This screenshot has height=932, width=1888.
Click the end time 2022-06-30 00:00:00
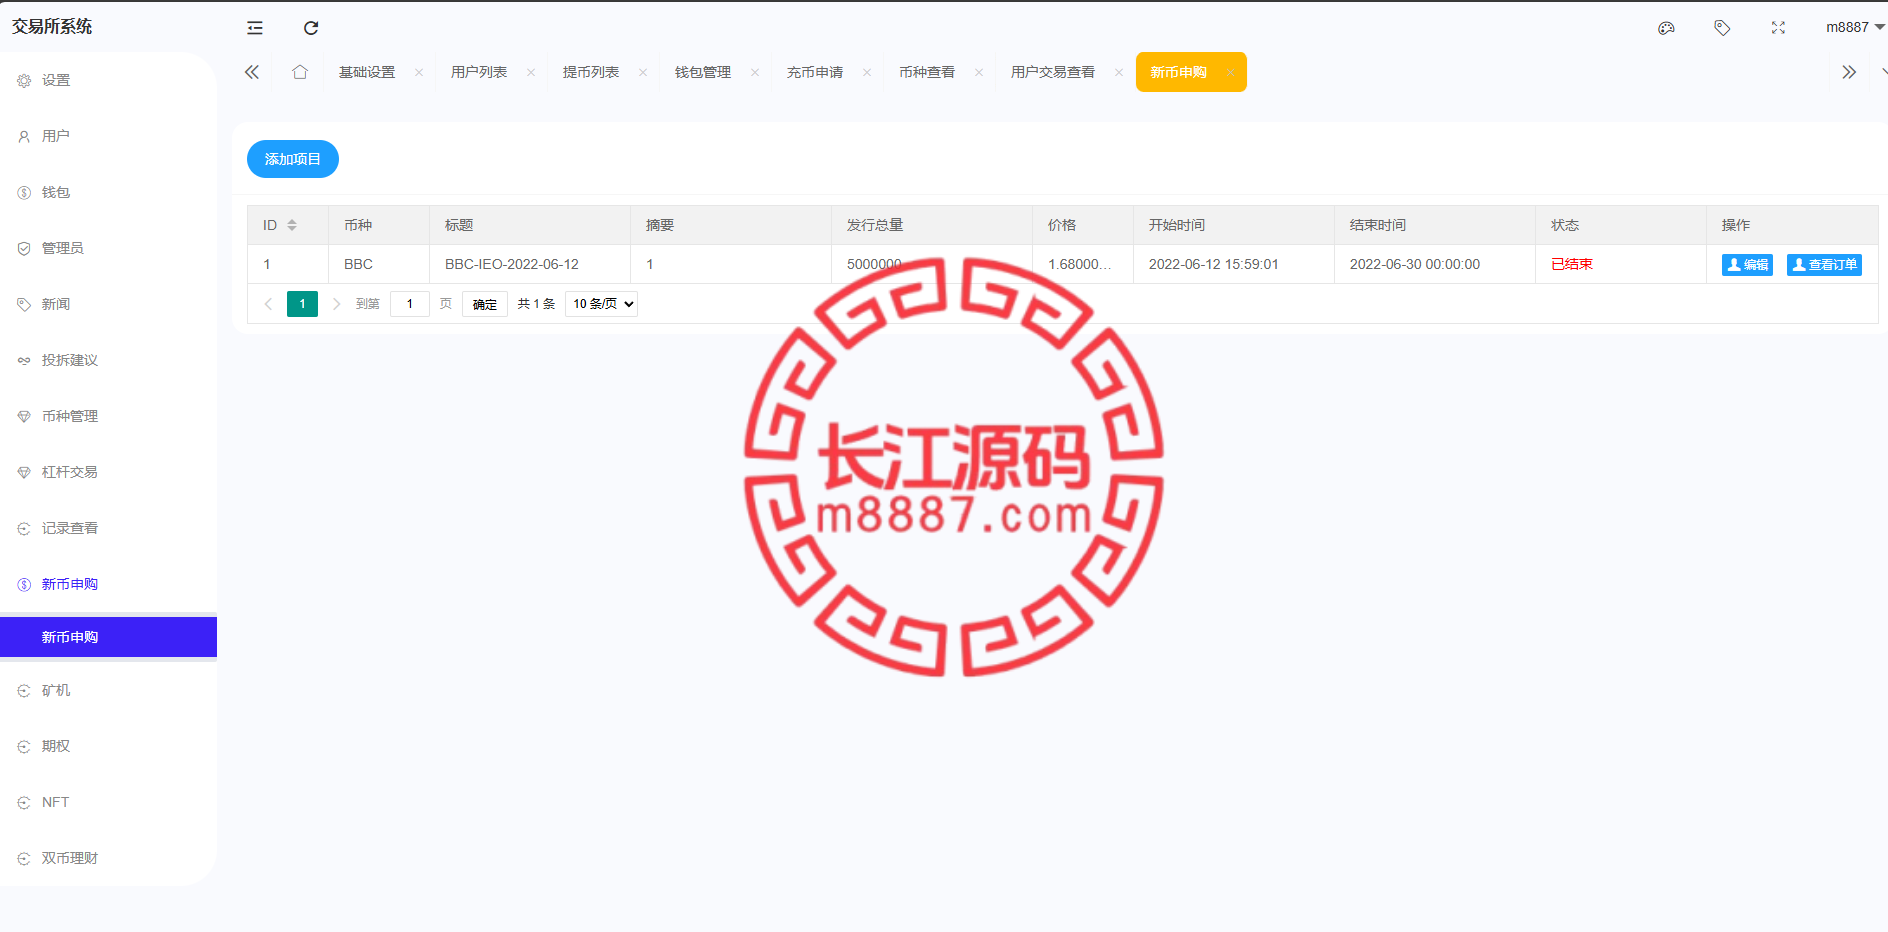[1415, 264]
